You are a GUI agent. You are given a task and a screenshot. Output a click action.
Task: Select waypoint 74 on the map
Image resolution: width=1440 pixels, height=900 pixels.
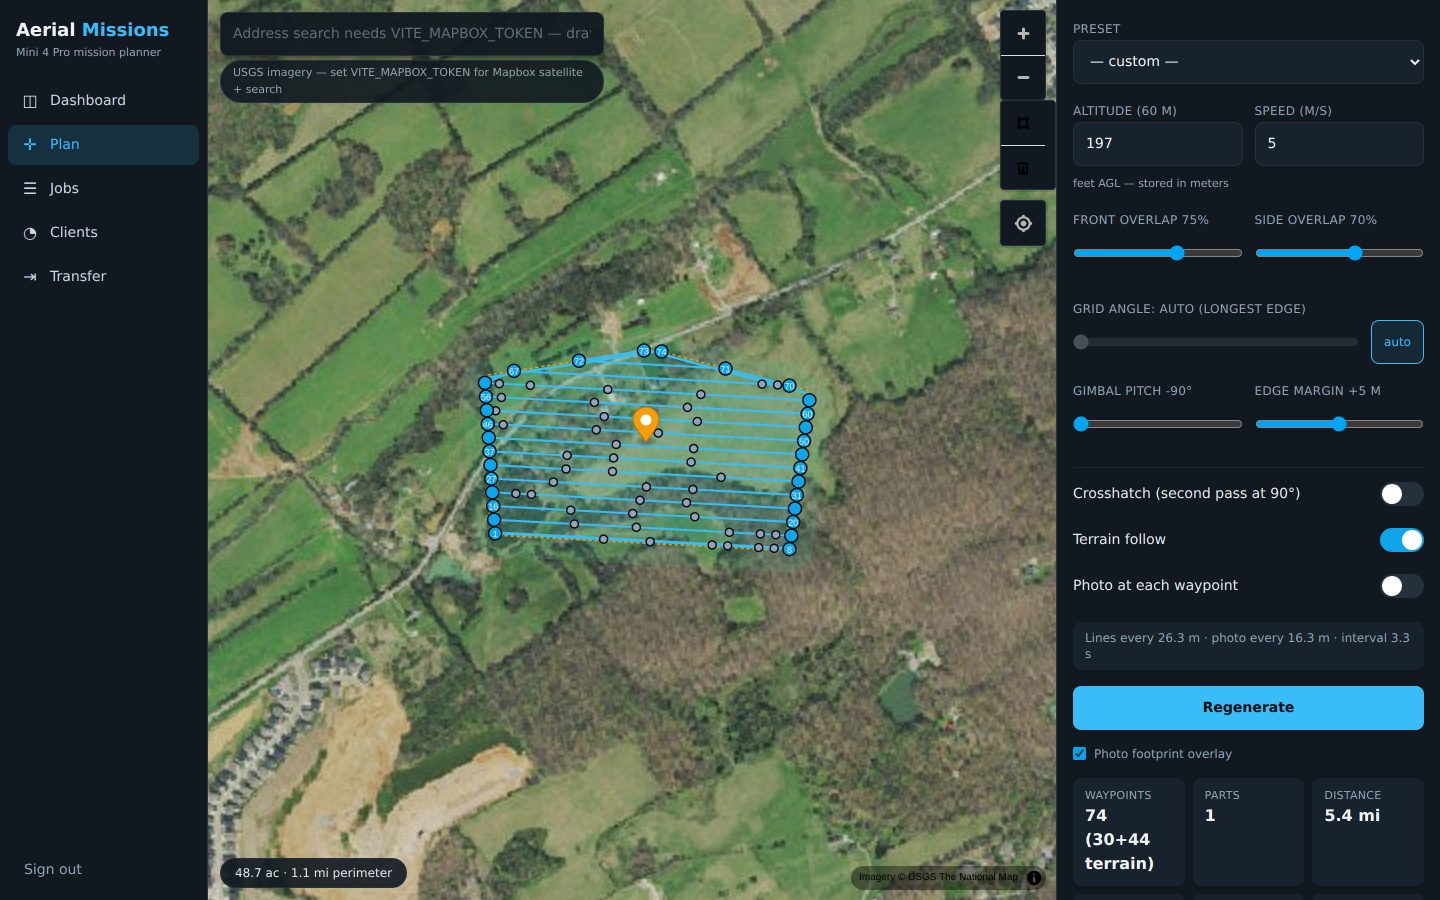coord(661,351)
